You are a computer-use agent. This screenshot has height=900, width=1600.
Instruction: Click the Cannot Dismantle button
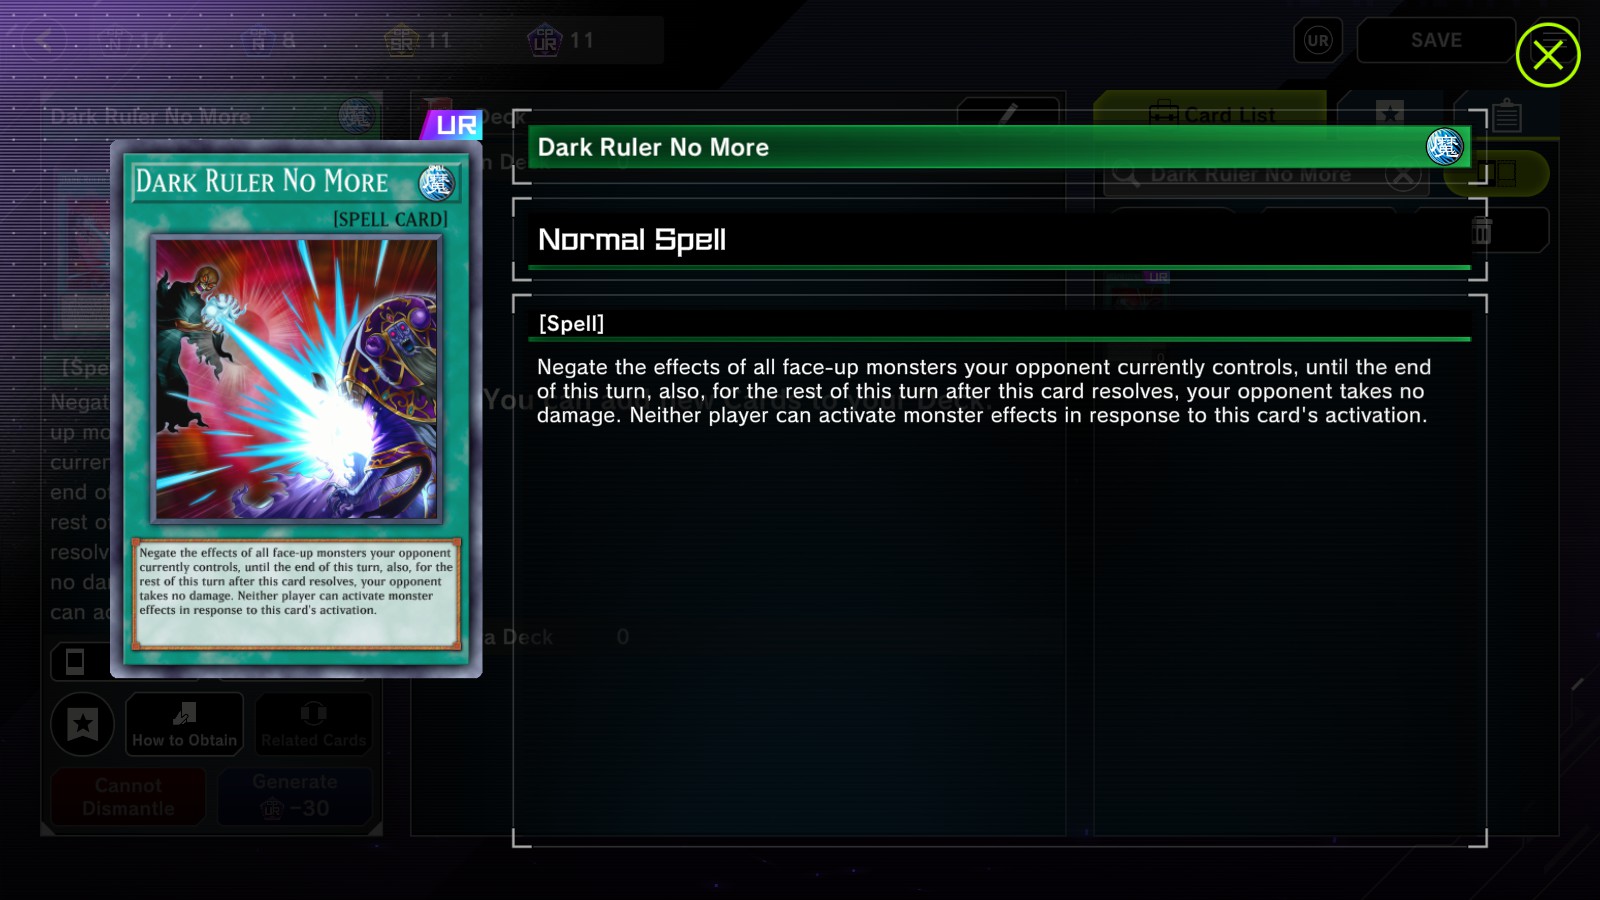point(128,796)
